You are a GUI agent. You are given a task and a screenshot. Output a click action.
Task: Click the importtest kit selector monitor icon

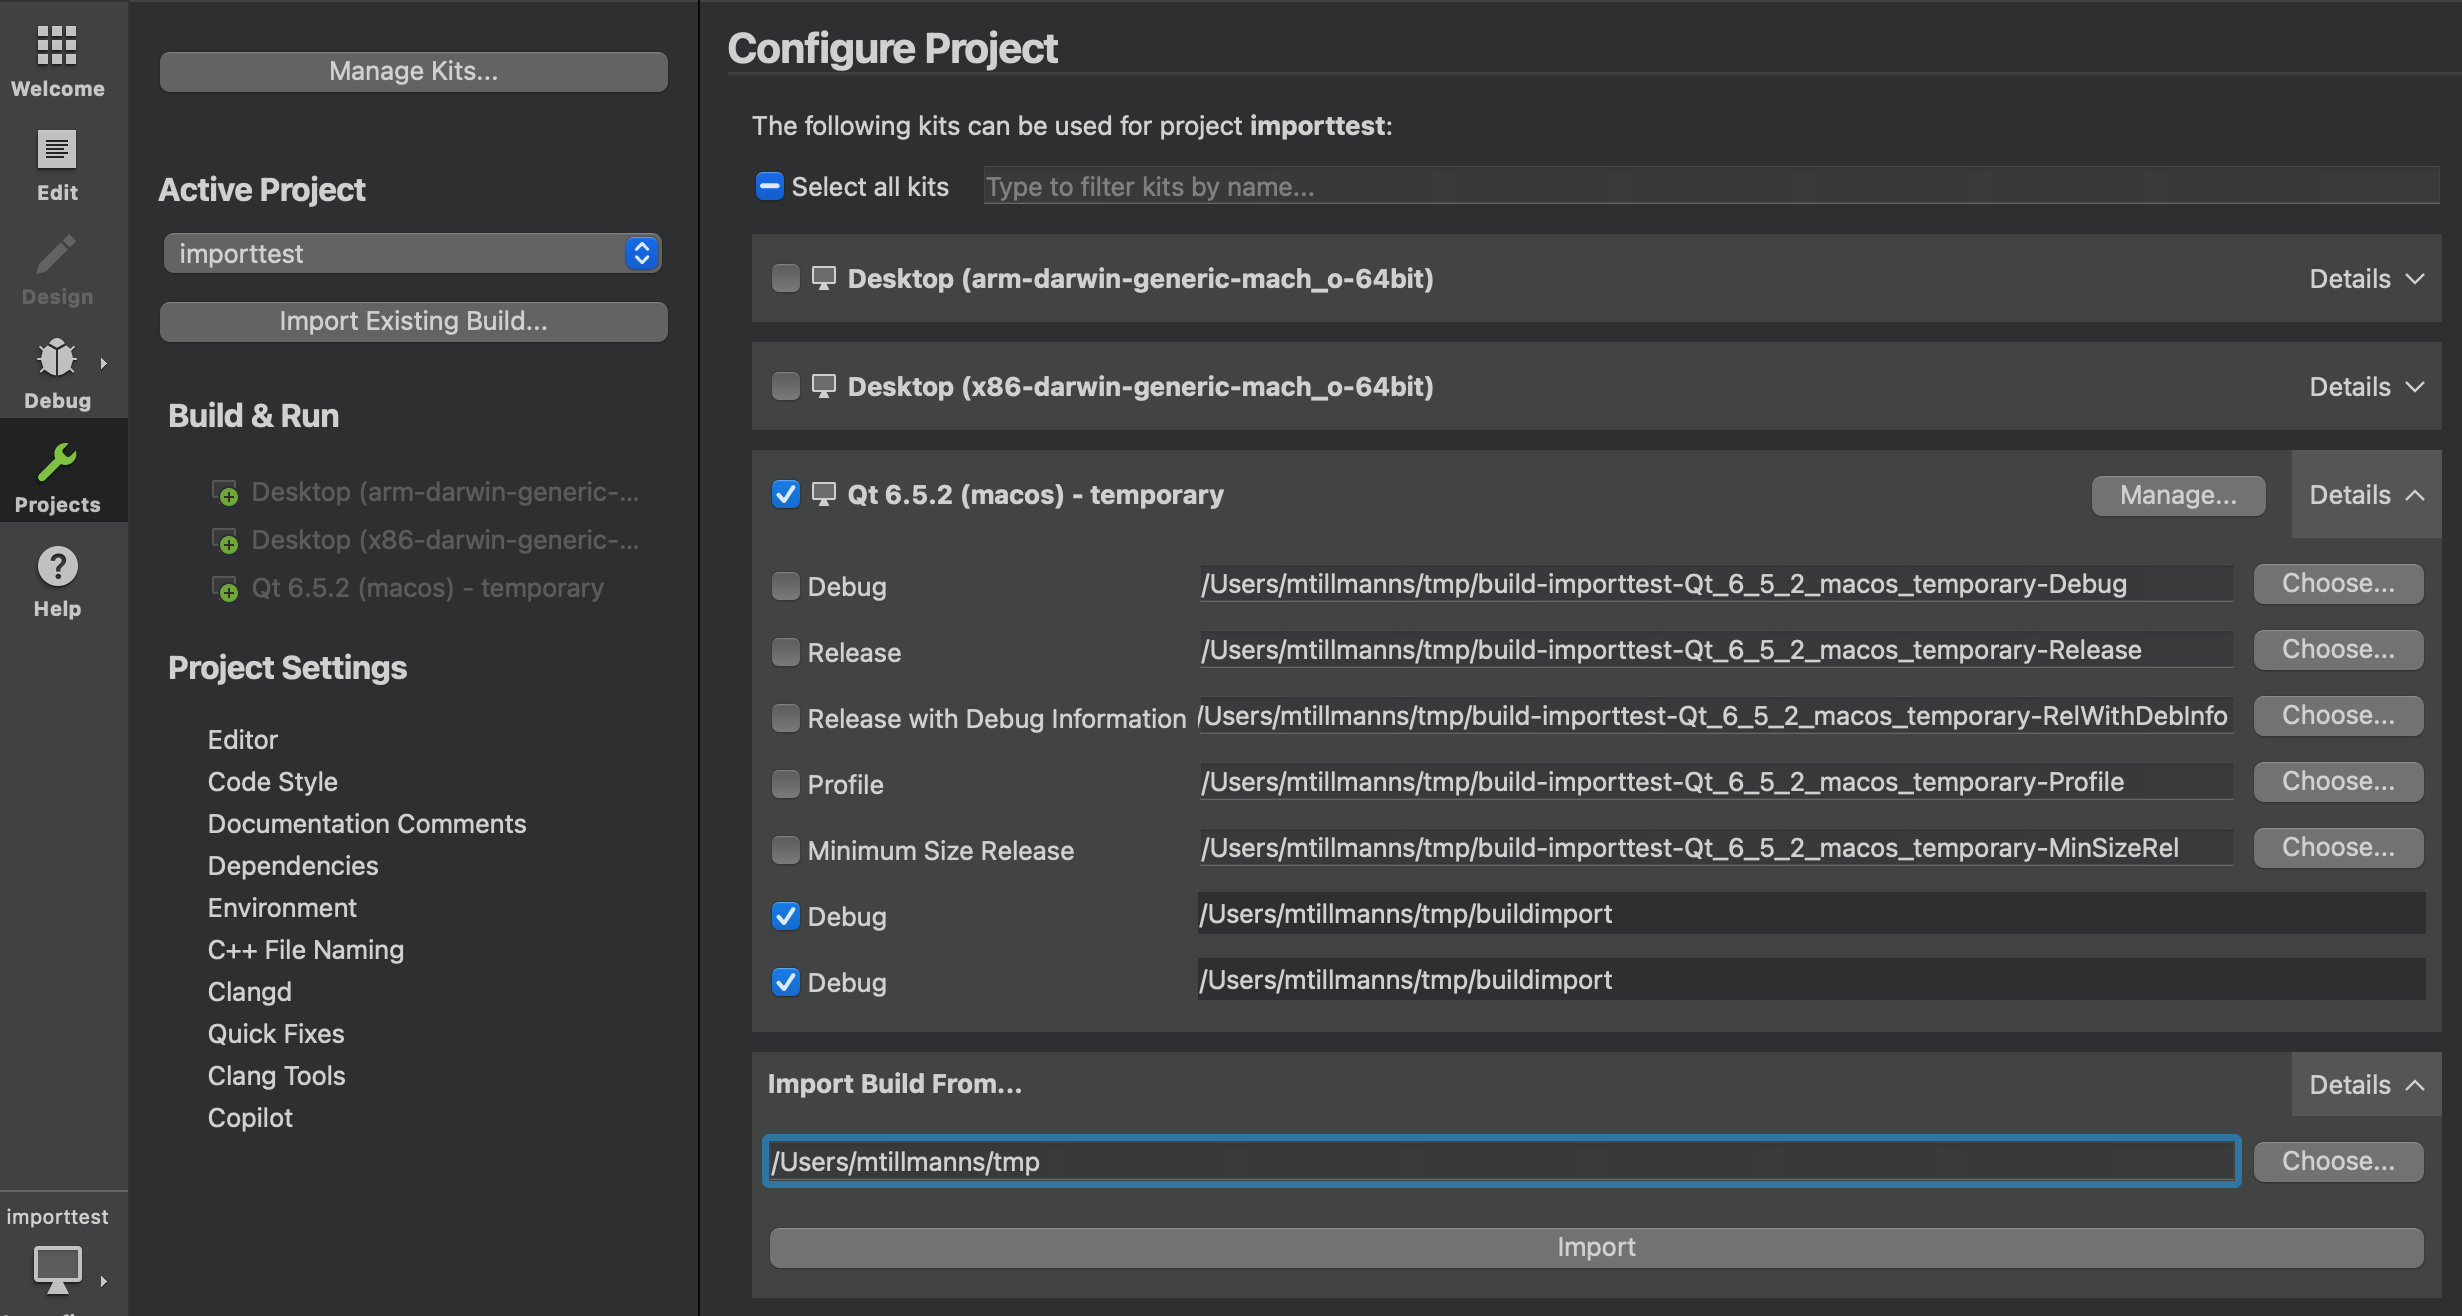[57, 1269]
